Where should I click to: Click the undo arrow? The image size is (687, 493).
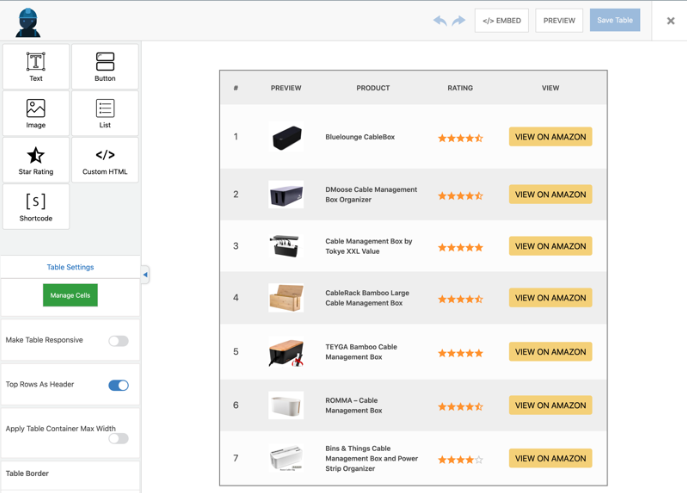pyautogui.click(x=440, y=21)
